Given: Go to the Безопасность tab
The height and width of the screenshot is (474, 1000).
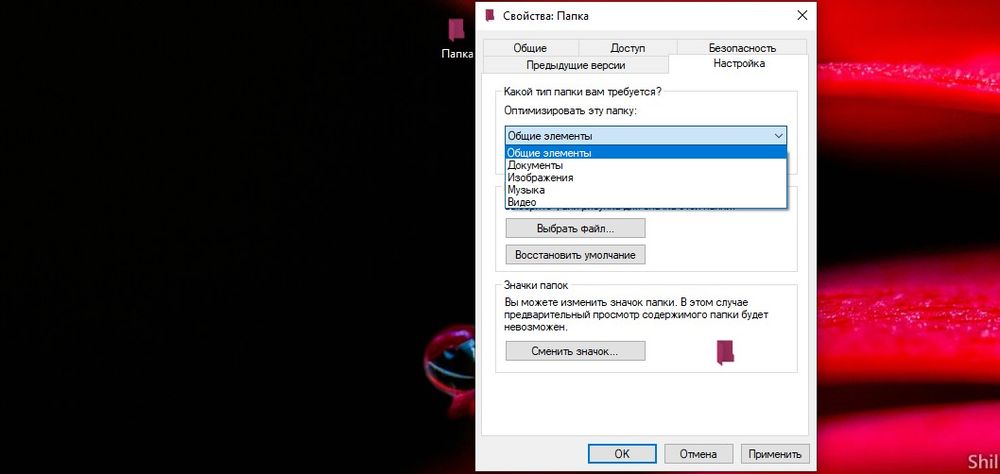Looking at the screenshot, I should (742, 47).
